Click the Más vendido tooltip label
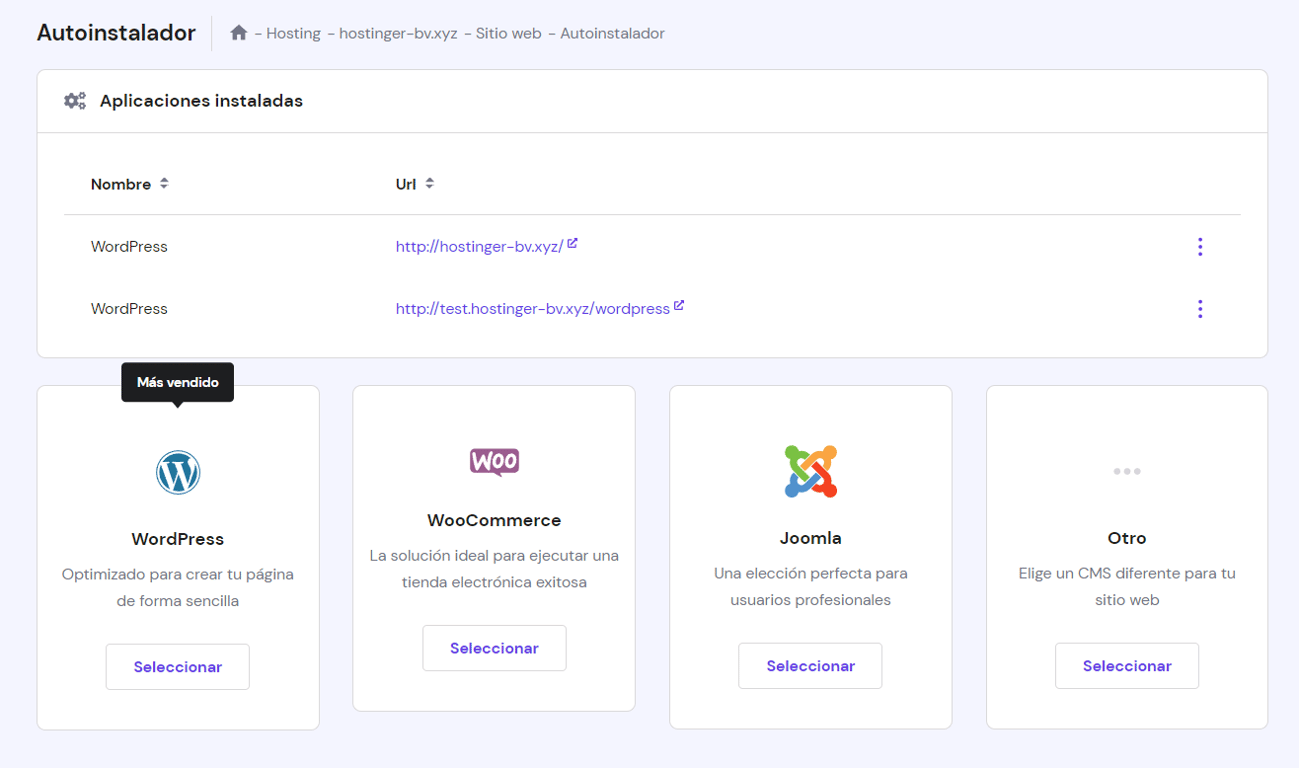 pos(177,381)
